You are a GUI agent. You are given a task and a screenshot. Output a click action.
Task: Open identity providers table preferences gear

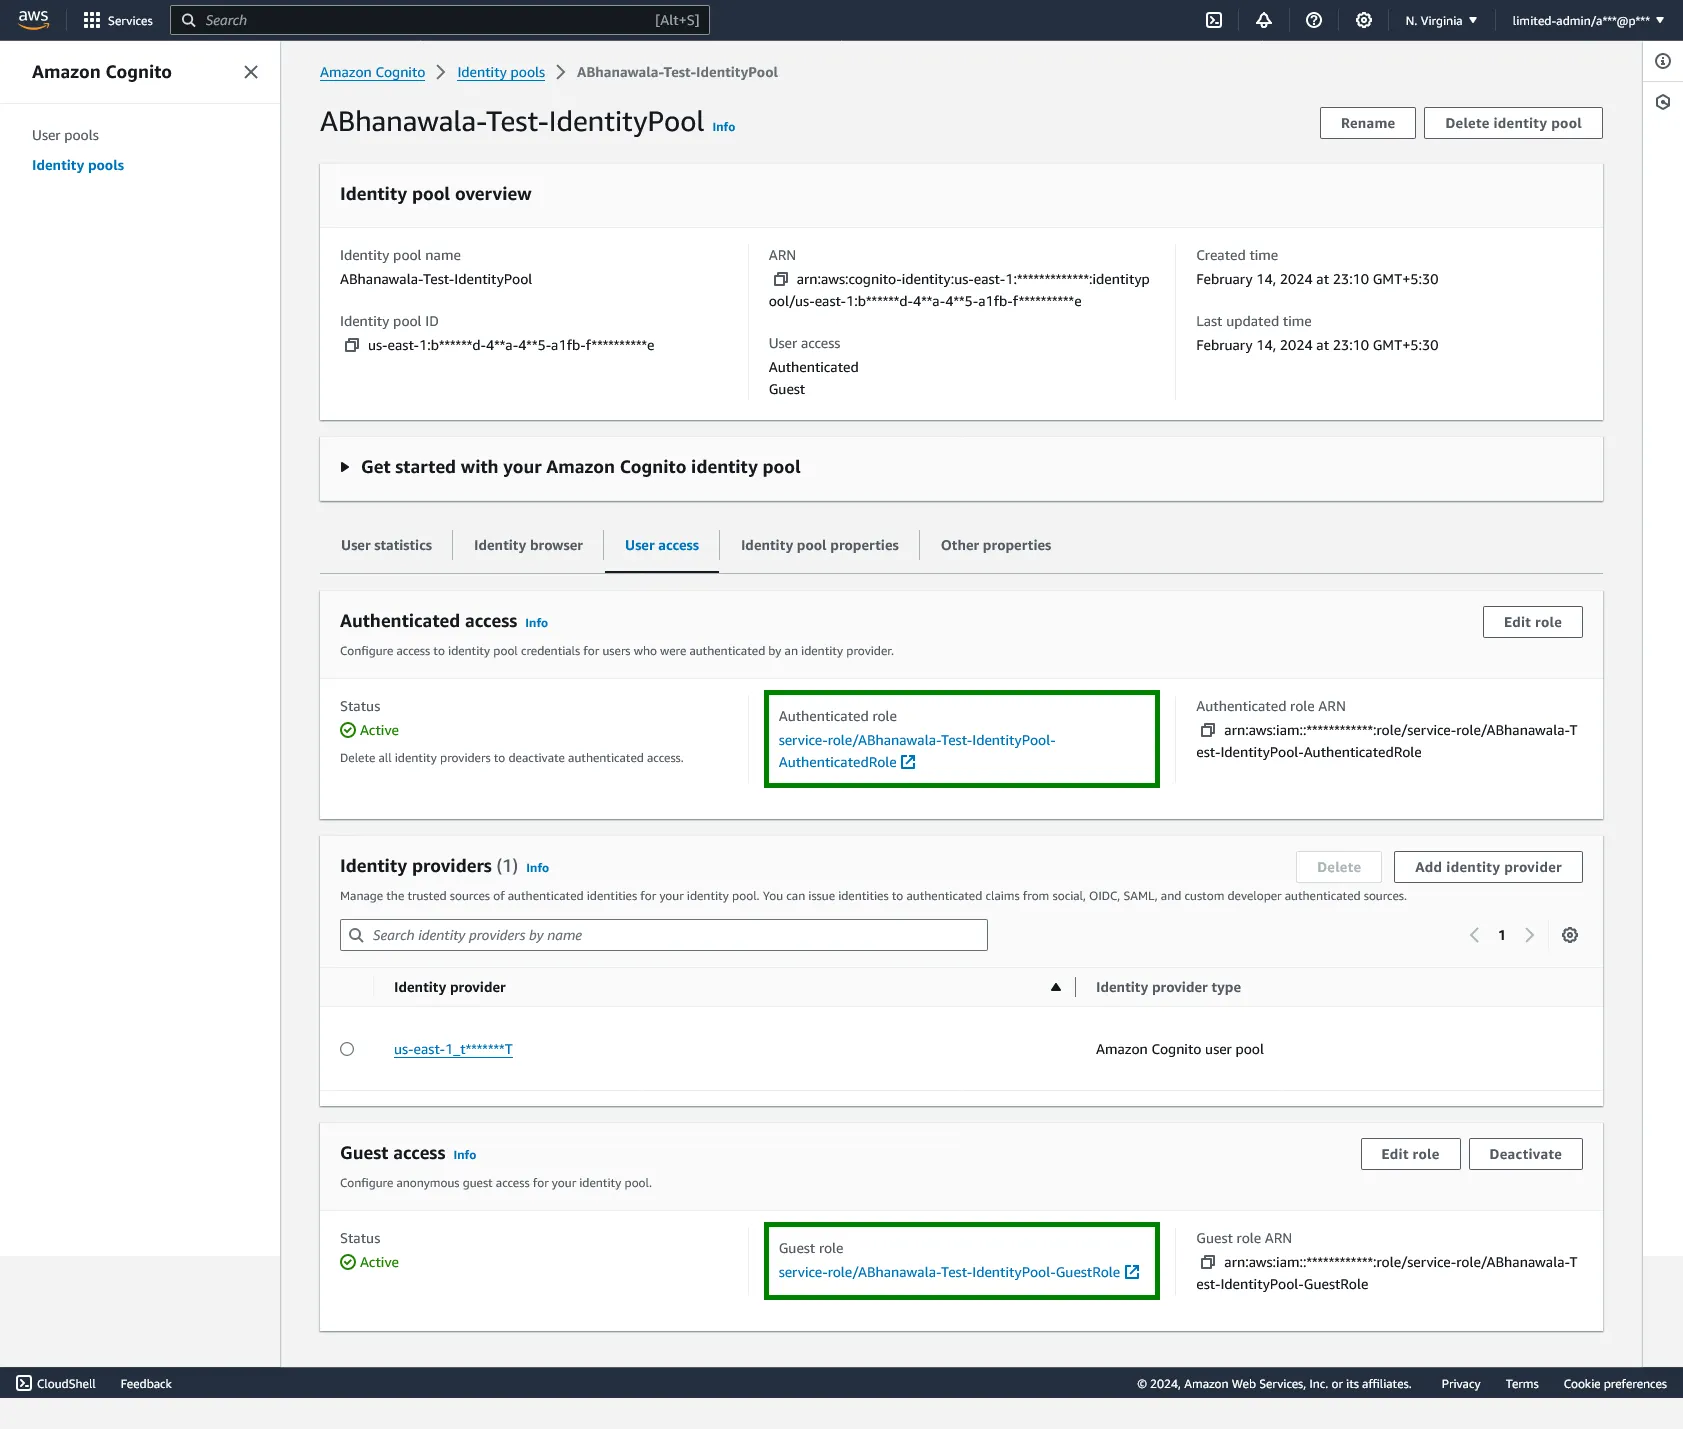click(x=1570, y=935)
